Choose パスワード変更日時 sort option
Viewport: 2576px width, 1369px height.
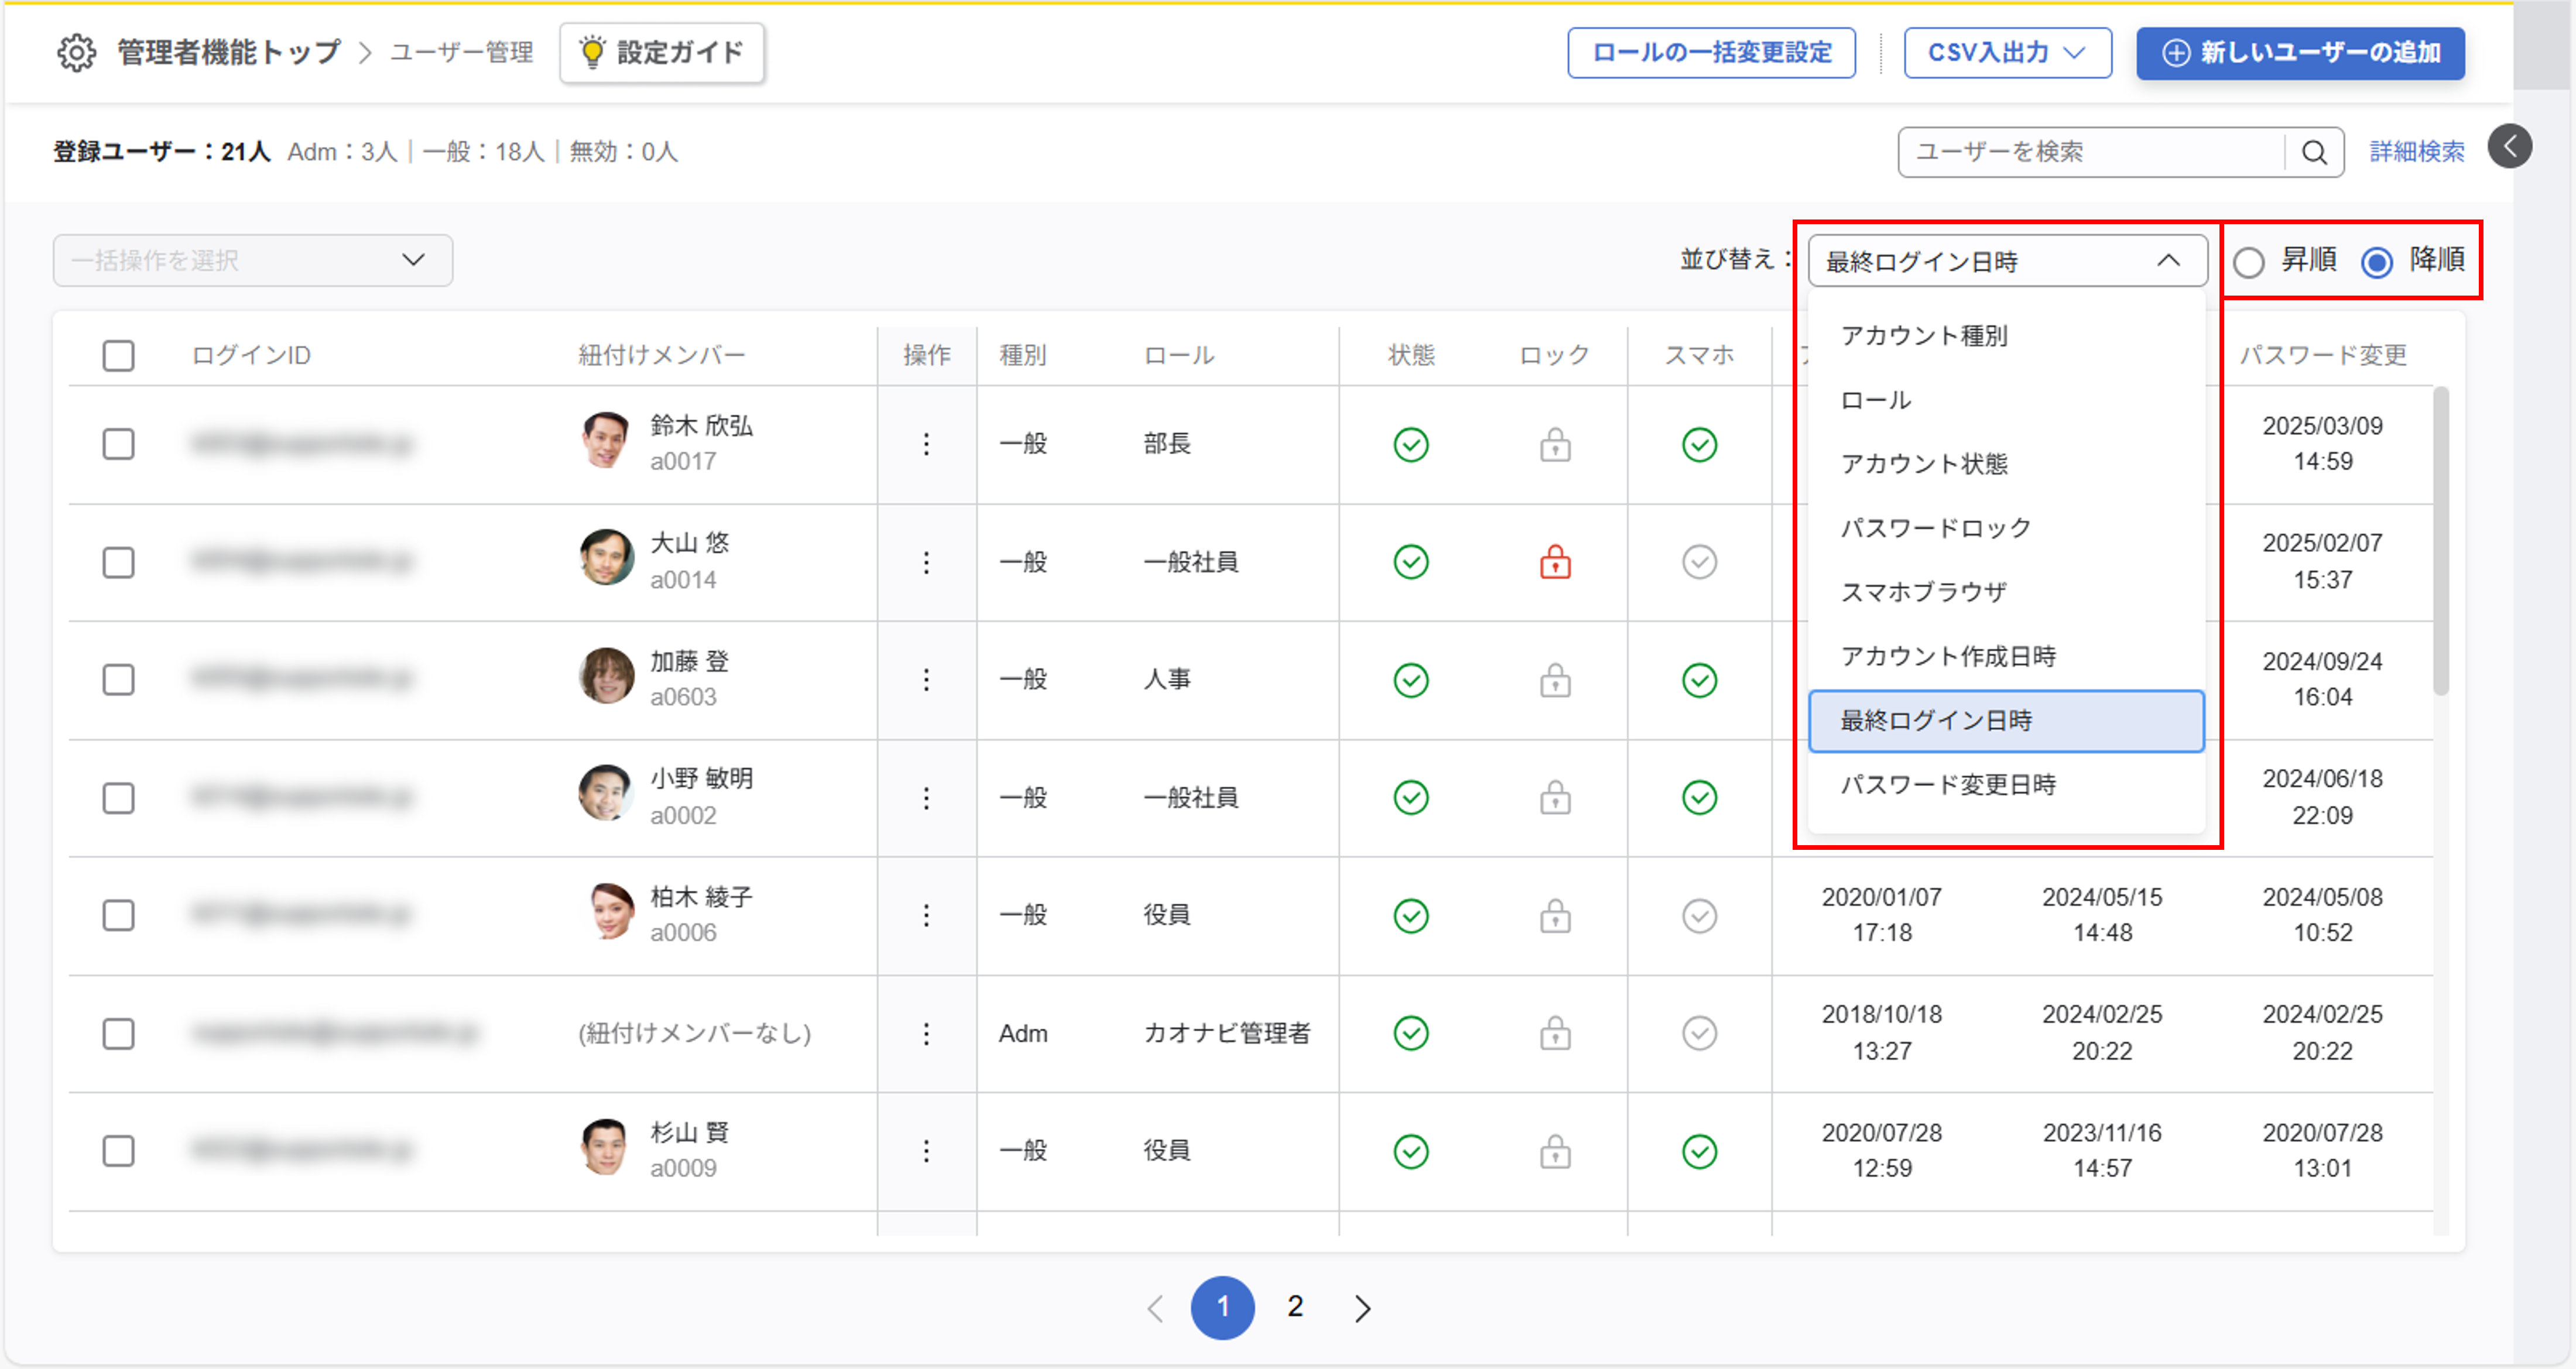2006,785
